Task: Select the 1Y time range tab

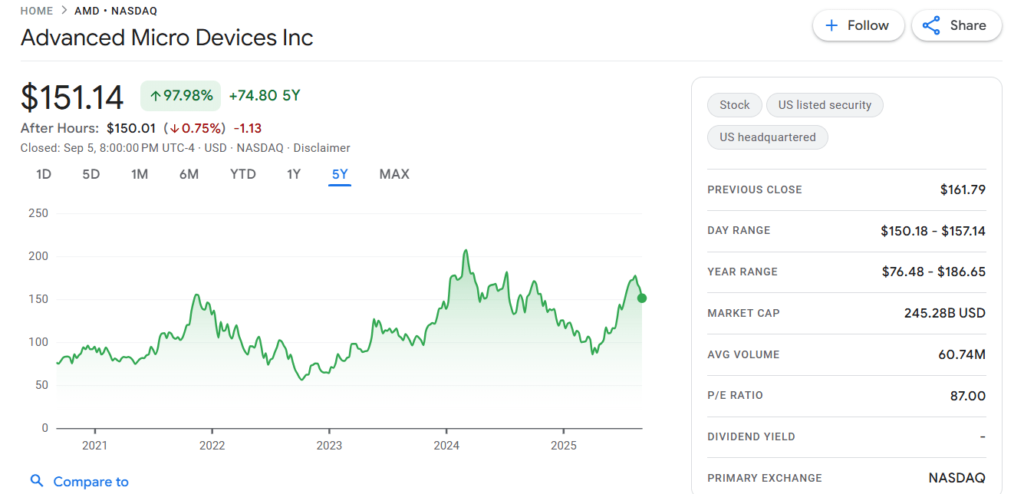Action: coord(294,174)
